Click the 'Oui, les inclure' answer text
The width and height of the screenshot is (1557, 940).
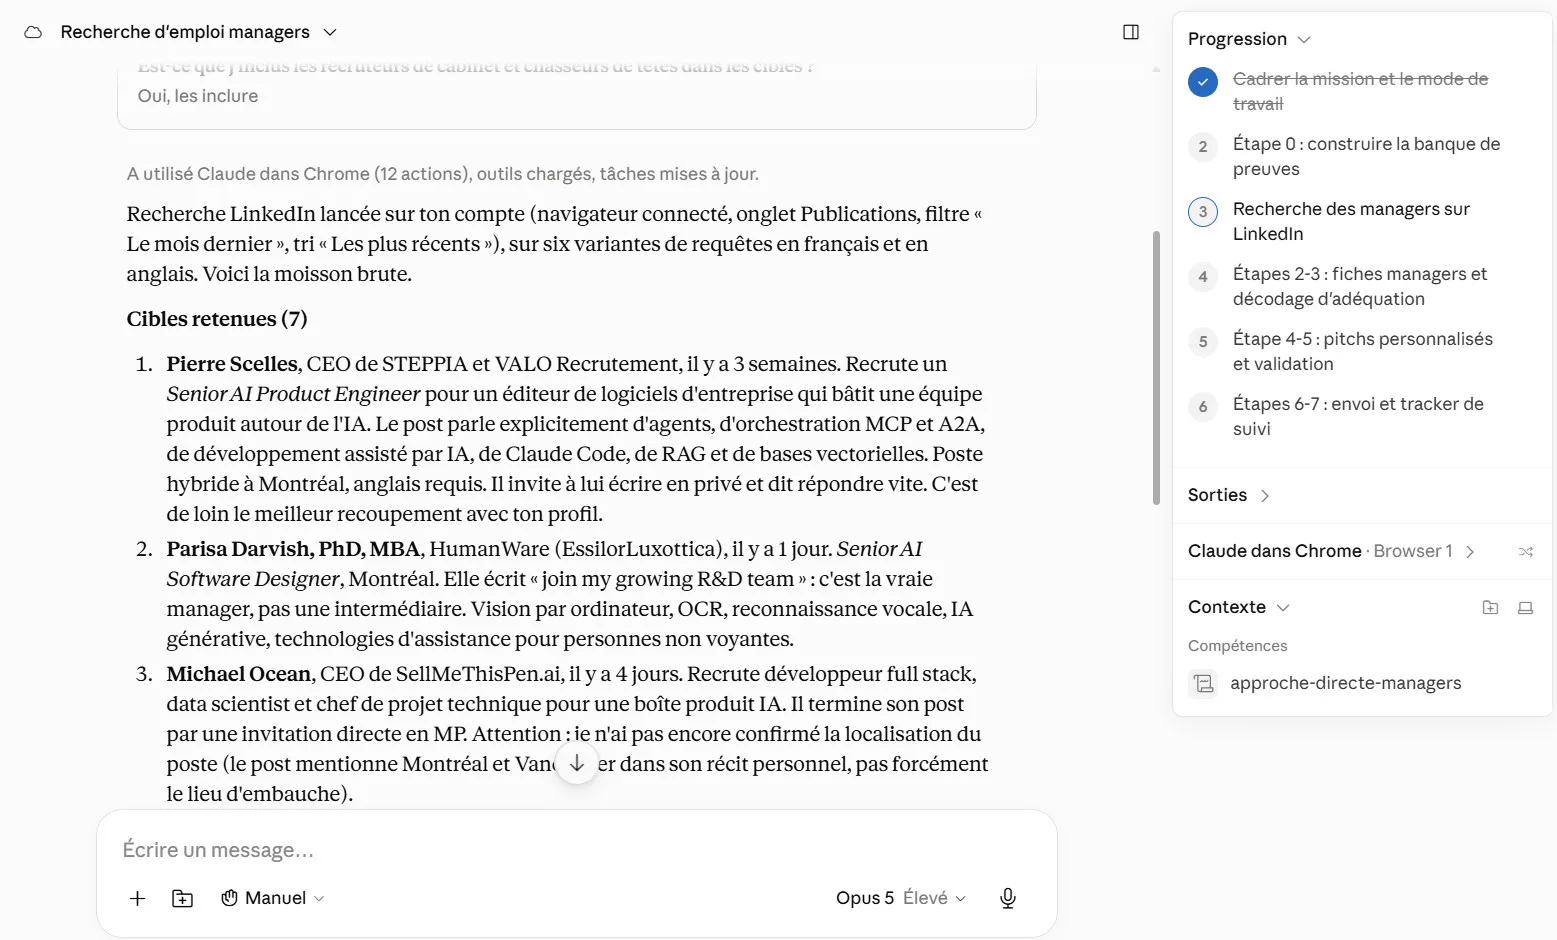click(198, 96)
